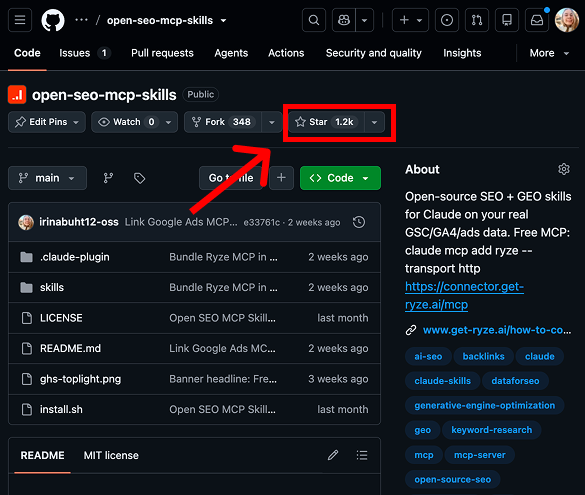Open the Insights tab
Screen dimensions: 585x495
[x=462, y=53]
